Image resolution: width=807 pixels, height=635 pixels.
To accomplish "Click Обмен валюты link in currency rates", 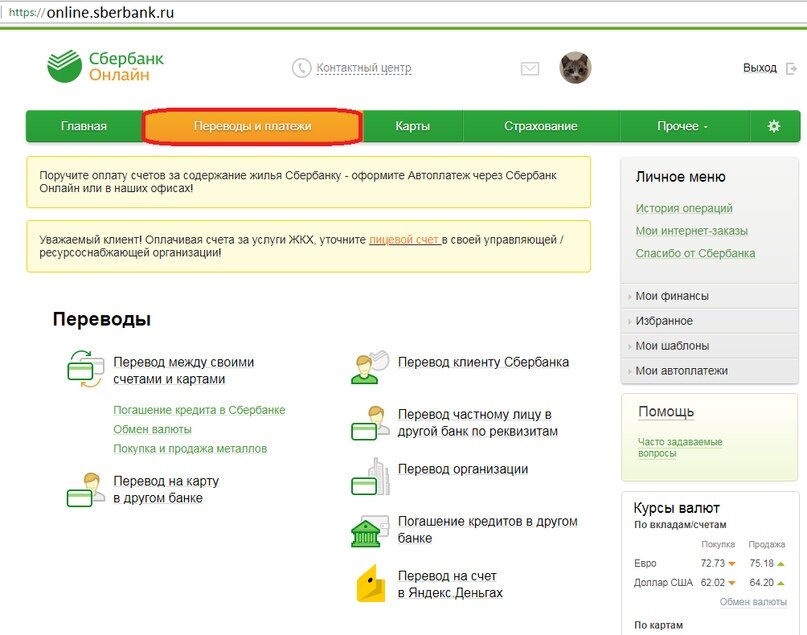I will pos(753,602).
